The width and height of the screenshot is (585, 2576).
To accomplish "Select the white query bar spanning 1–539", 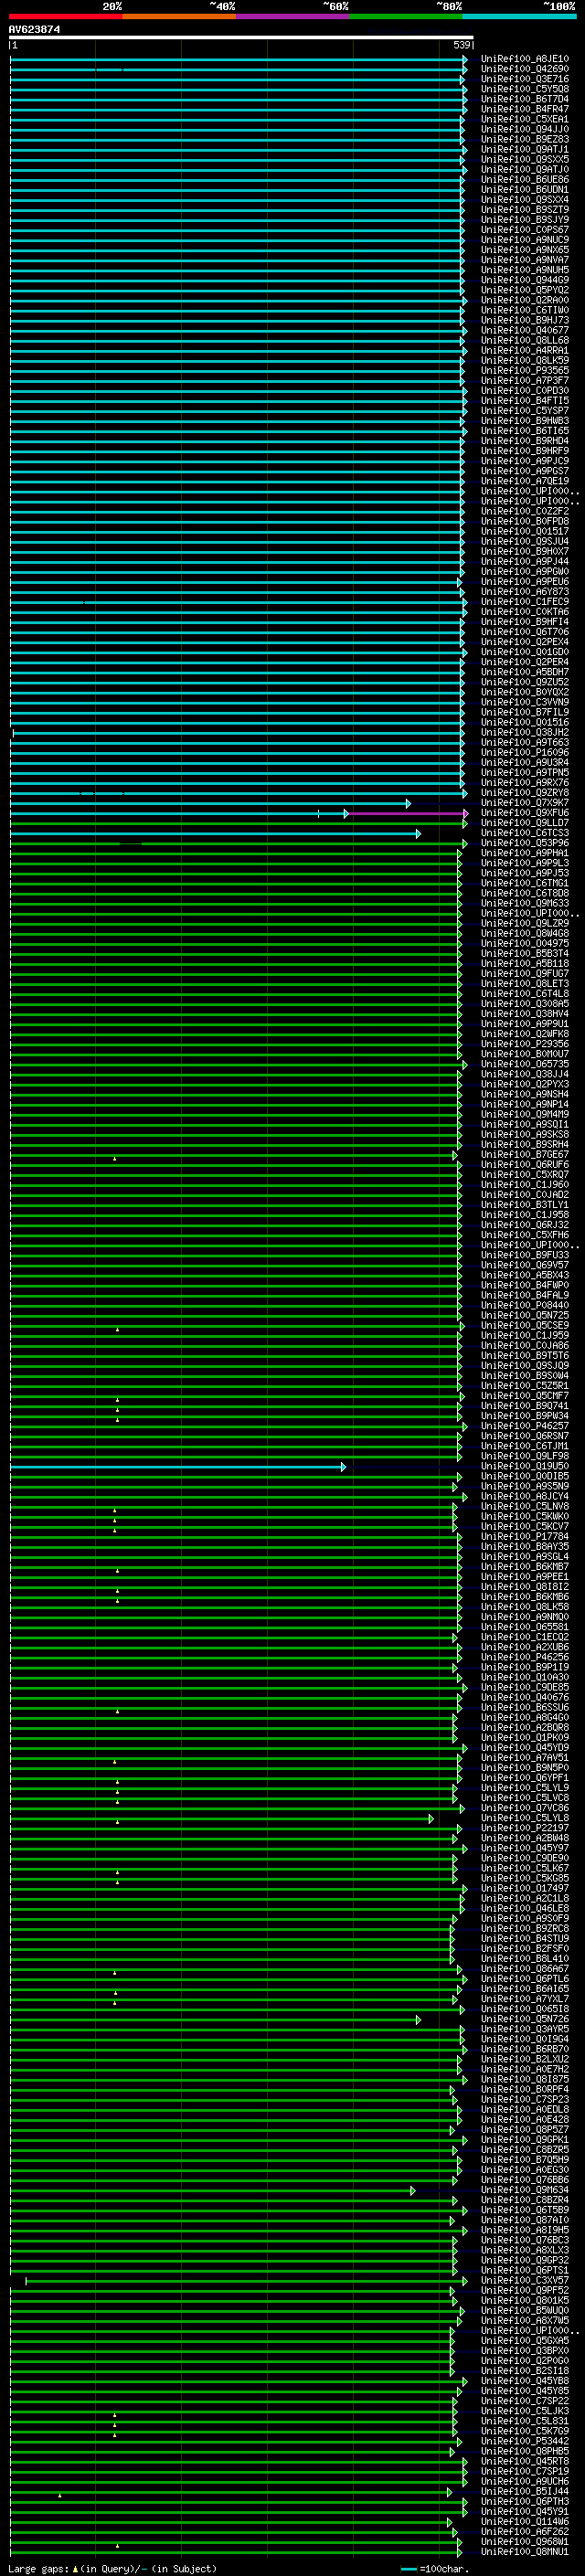I will (x=241, y=38).
